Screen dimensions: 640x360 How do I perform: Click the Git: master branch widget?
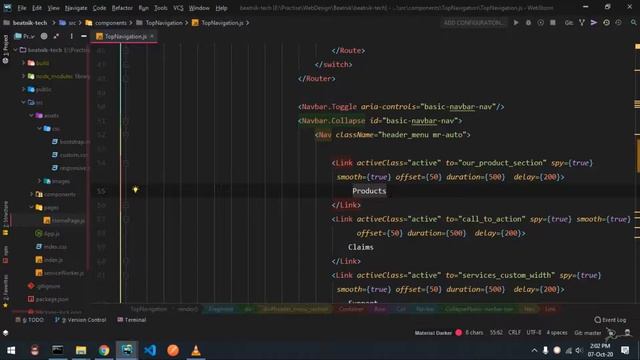587,333
